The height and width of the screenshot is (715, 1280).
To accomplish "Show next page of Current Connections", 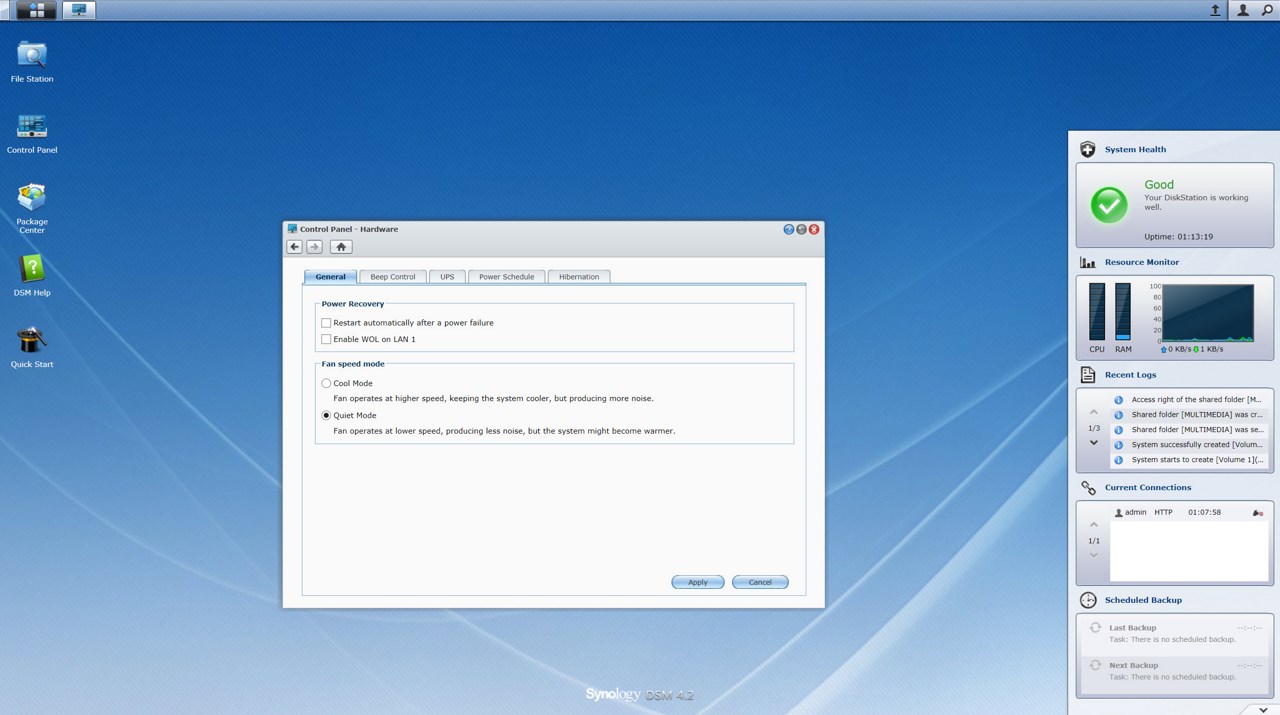I will tap(1093, 555).
